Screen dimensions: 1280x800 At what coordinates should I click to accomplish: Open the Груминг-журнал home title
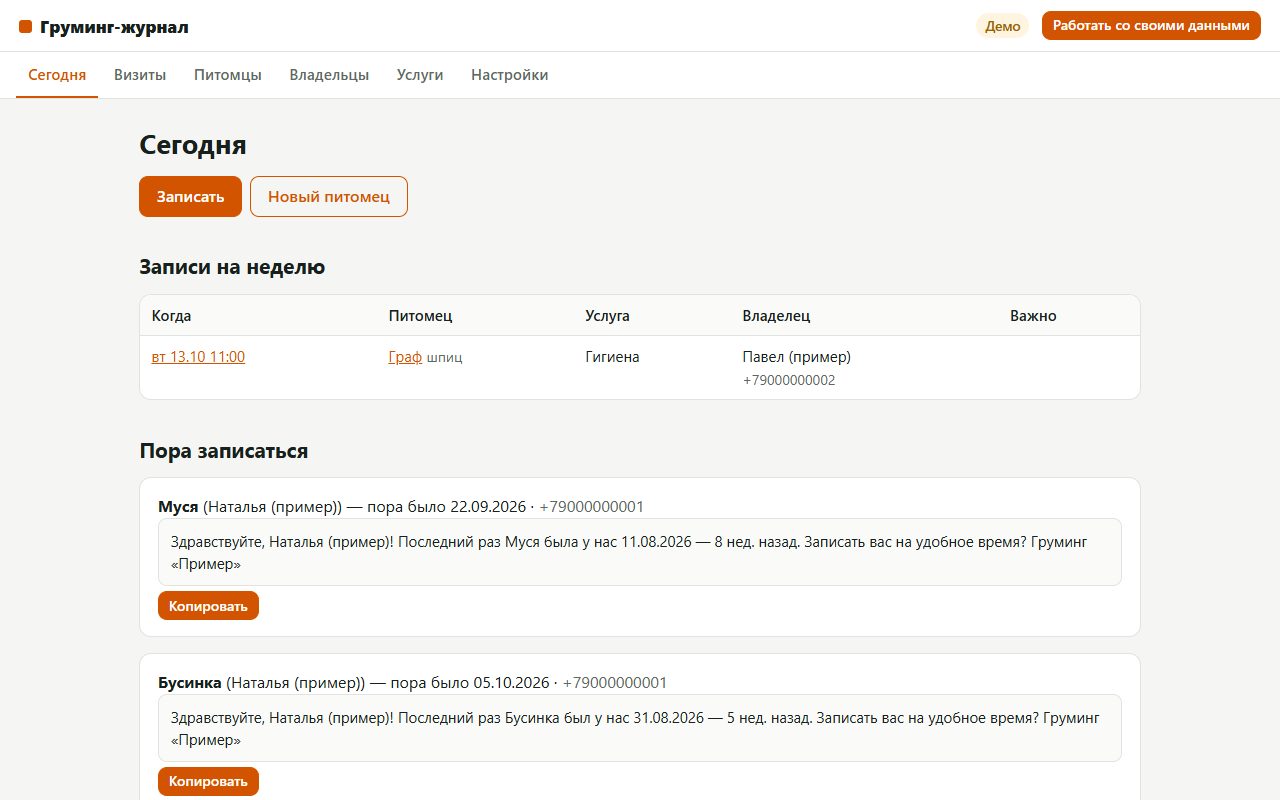(x=114, y=27)
